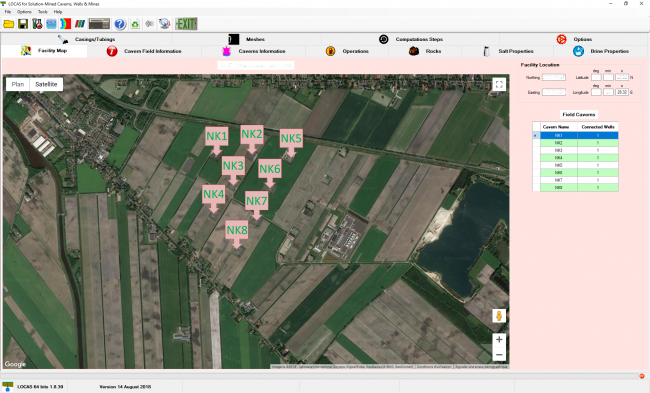Screen dimensions: 650x393
Task: Click the Google logo on the map
Action: (15, 364)
